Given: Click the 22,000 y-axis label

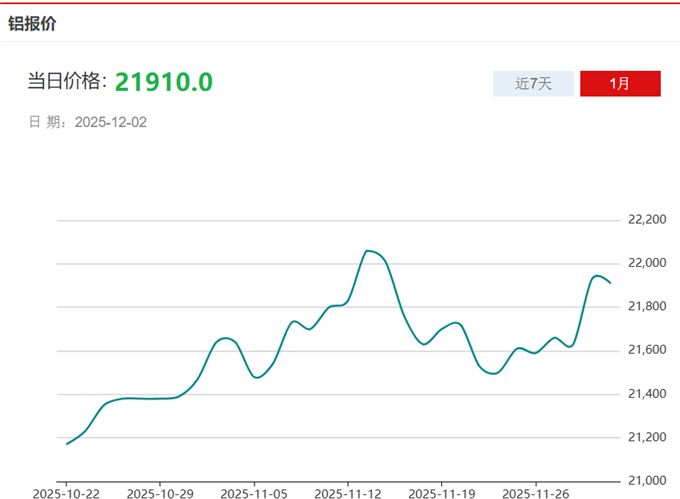Looking at the screenshot, I should click(x=646, y=263).
